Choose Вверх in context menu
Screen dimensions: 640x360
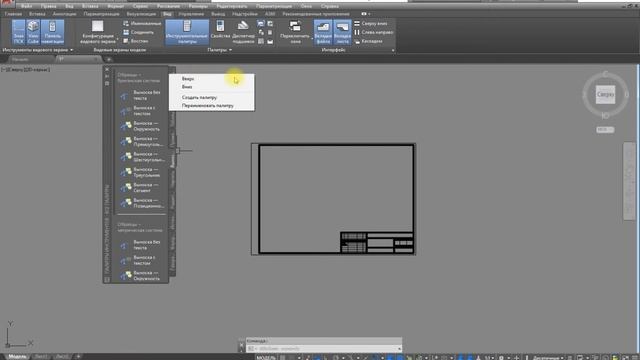coord(212,78)
